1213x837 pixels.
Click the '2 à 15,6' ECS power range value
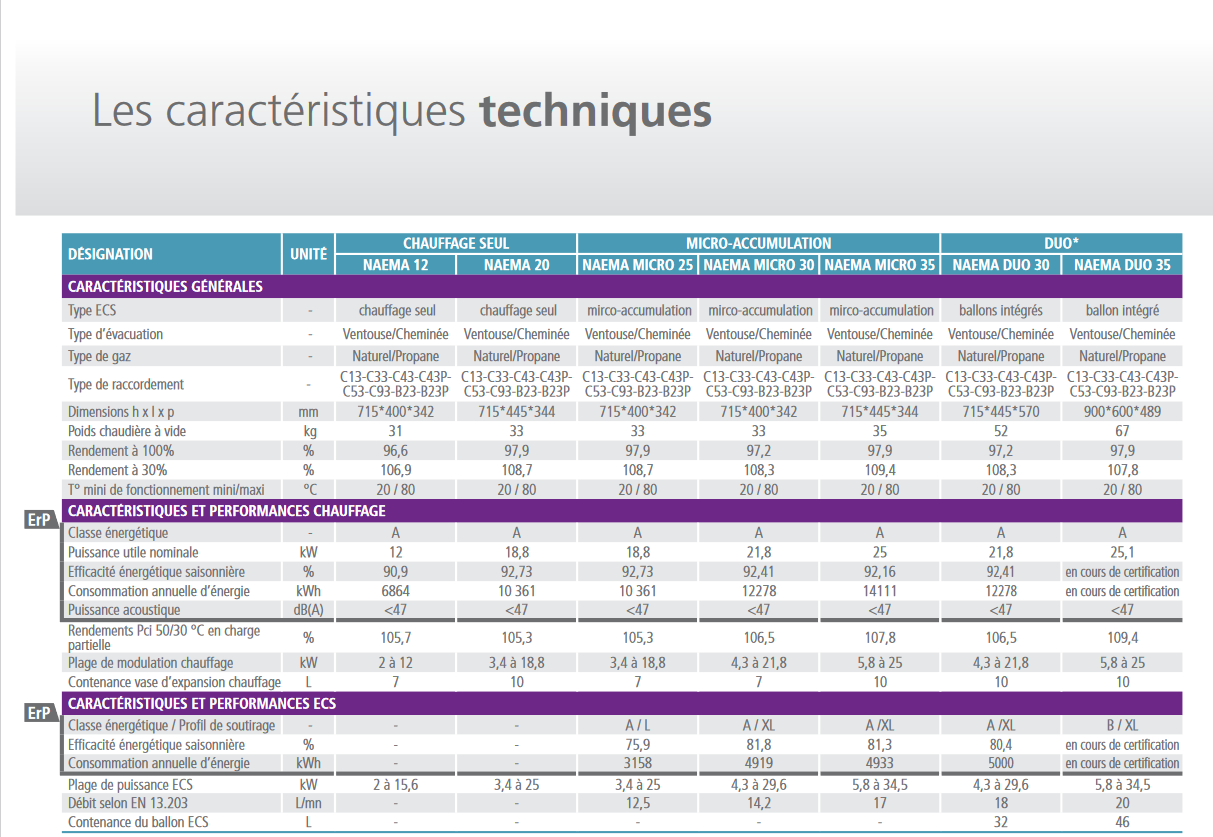(x=396, y=785)
